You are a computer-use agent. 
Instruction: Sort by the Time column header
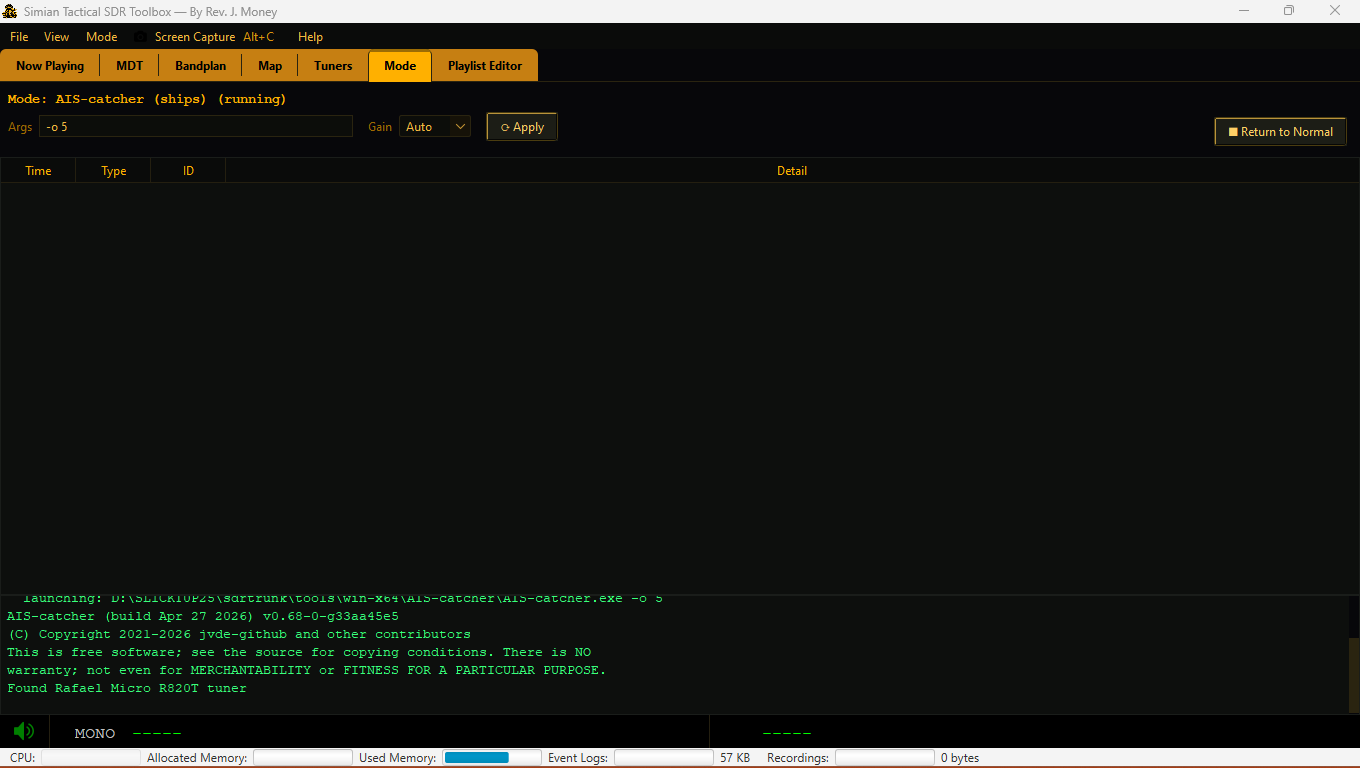pos(38,171)
